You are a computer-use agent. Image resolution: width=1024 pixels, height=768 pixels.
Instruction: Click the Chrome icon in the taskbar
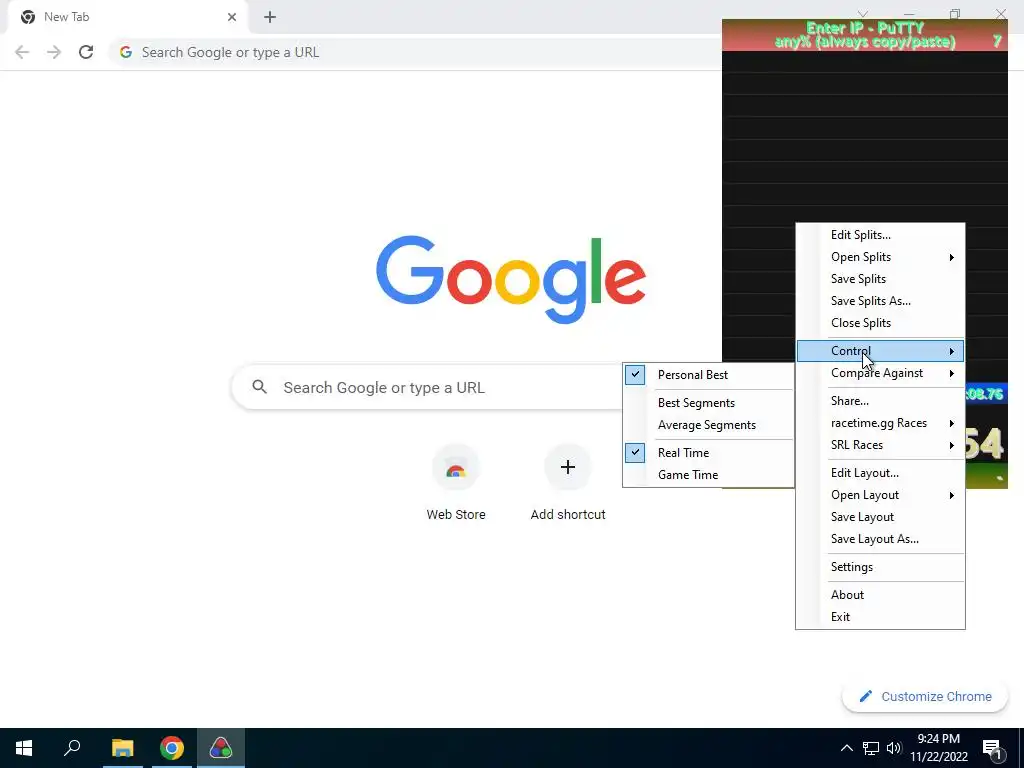click(172, 748)
